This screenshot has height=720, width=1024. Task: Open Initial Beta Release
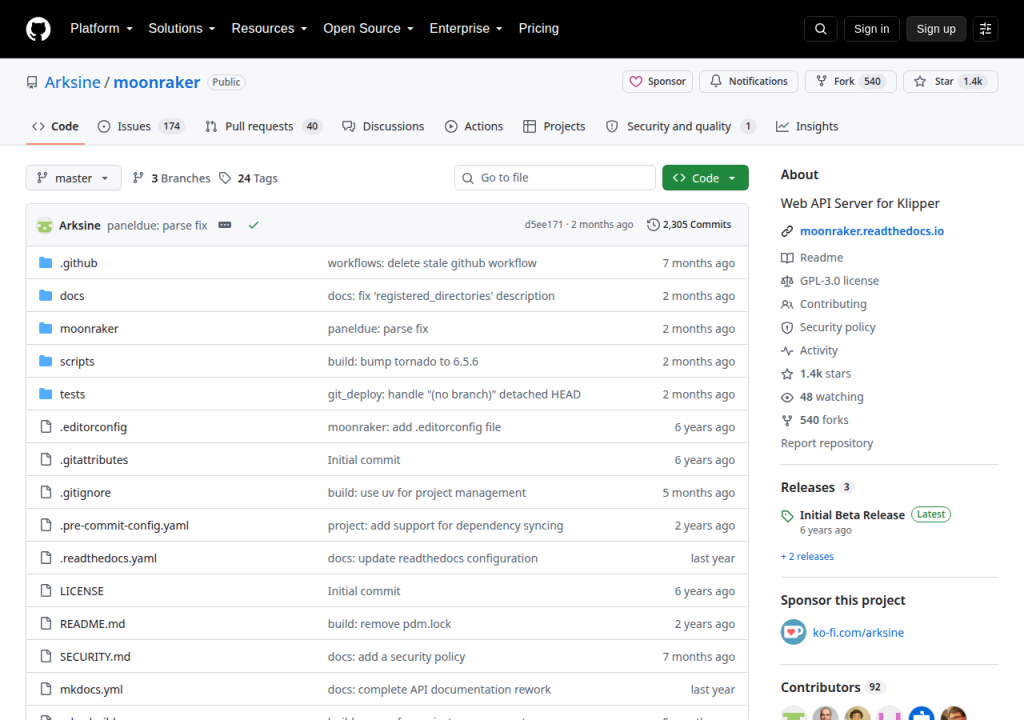point(852,515)
